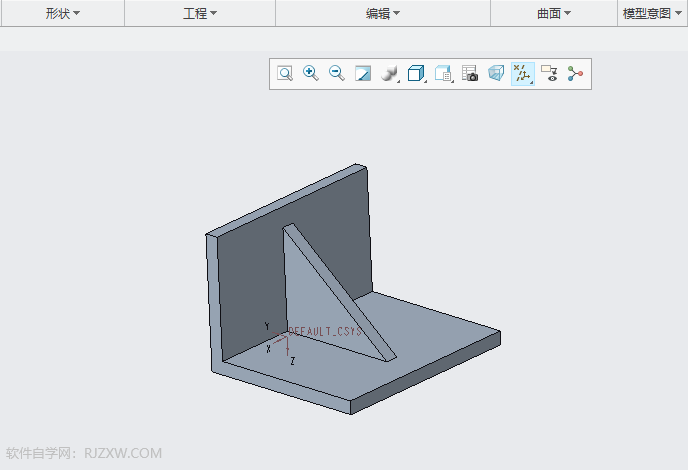688x470 pixels.
Task: Expand the 编辑 group dropdown
Action: (x=382, y=14)
